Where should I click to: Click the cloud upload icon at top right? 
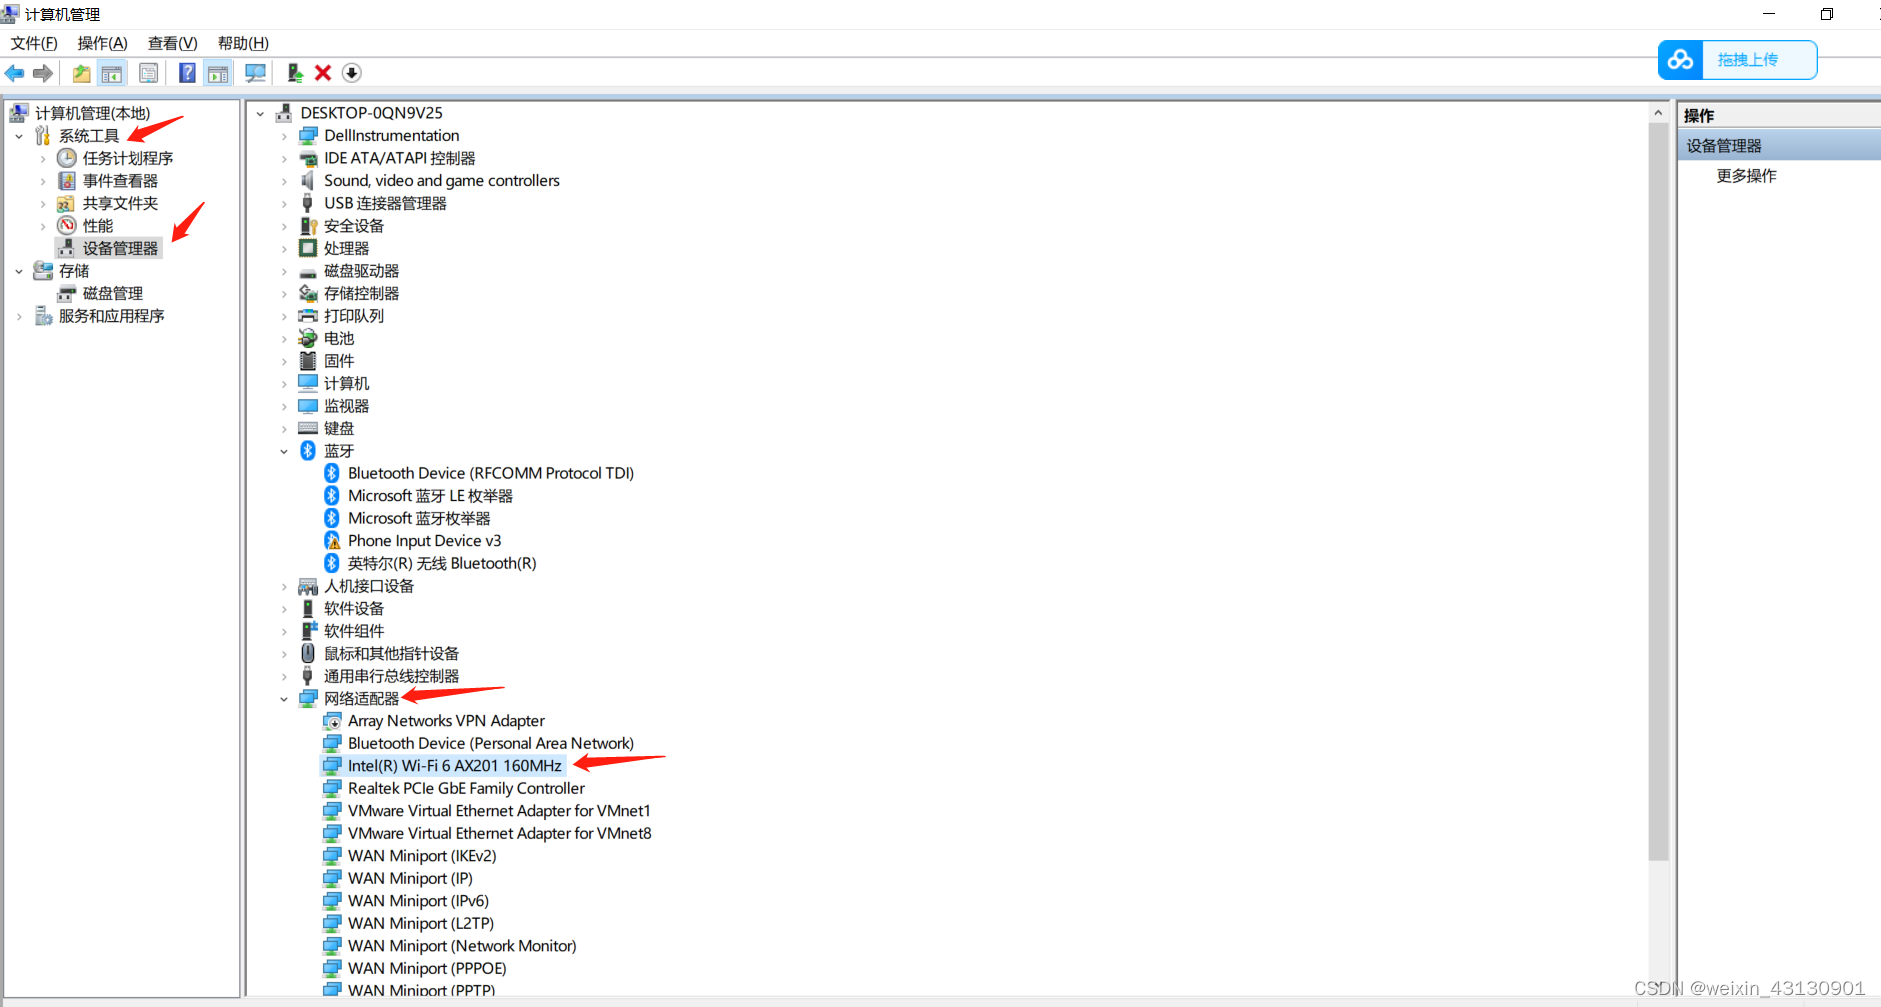point(1680,60)
